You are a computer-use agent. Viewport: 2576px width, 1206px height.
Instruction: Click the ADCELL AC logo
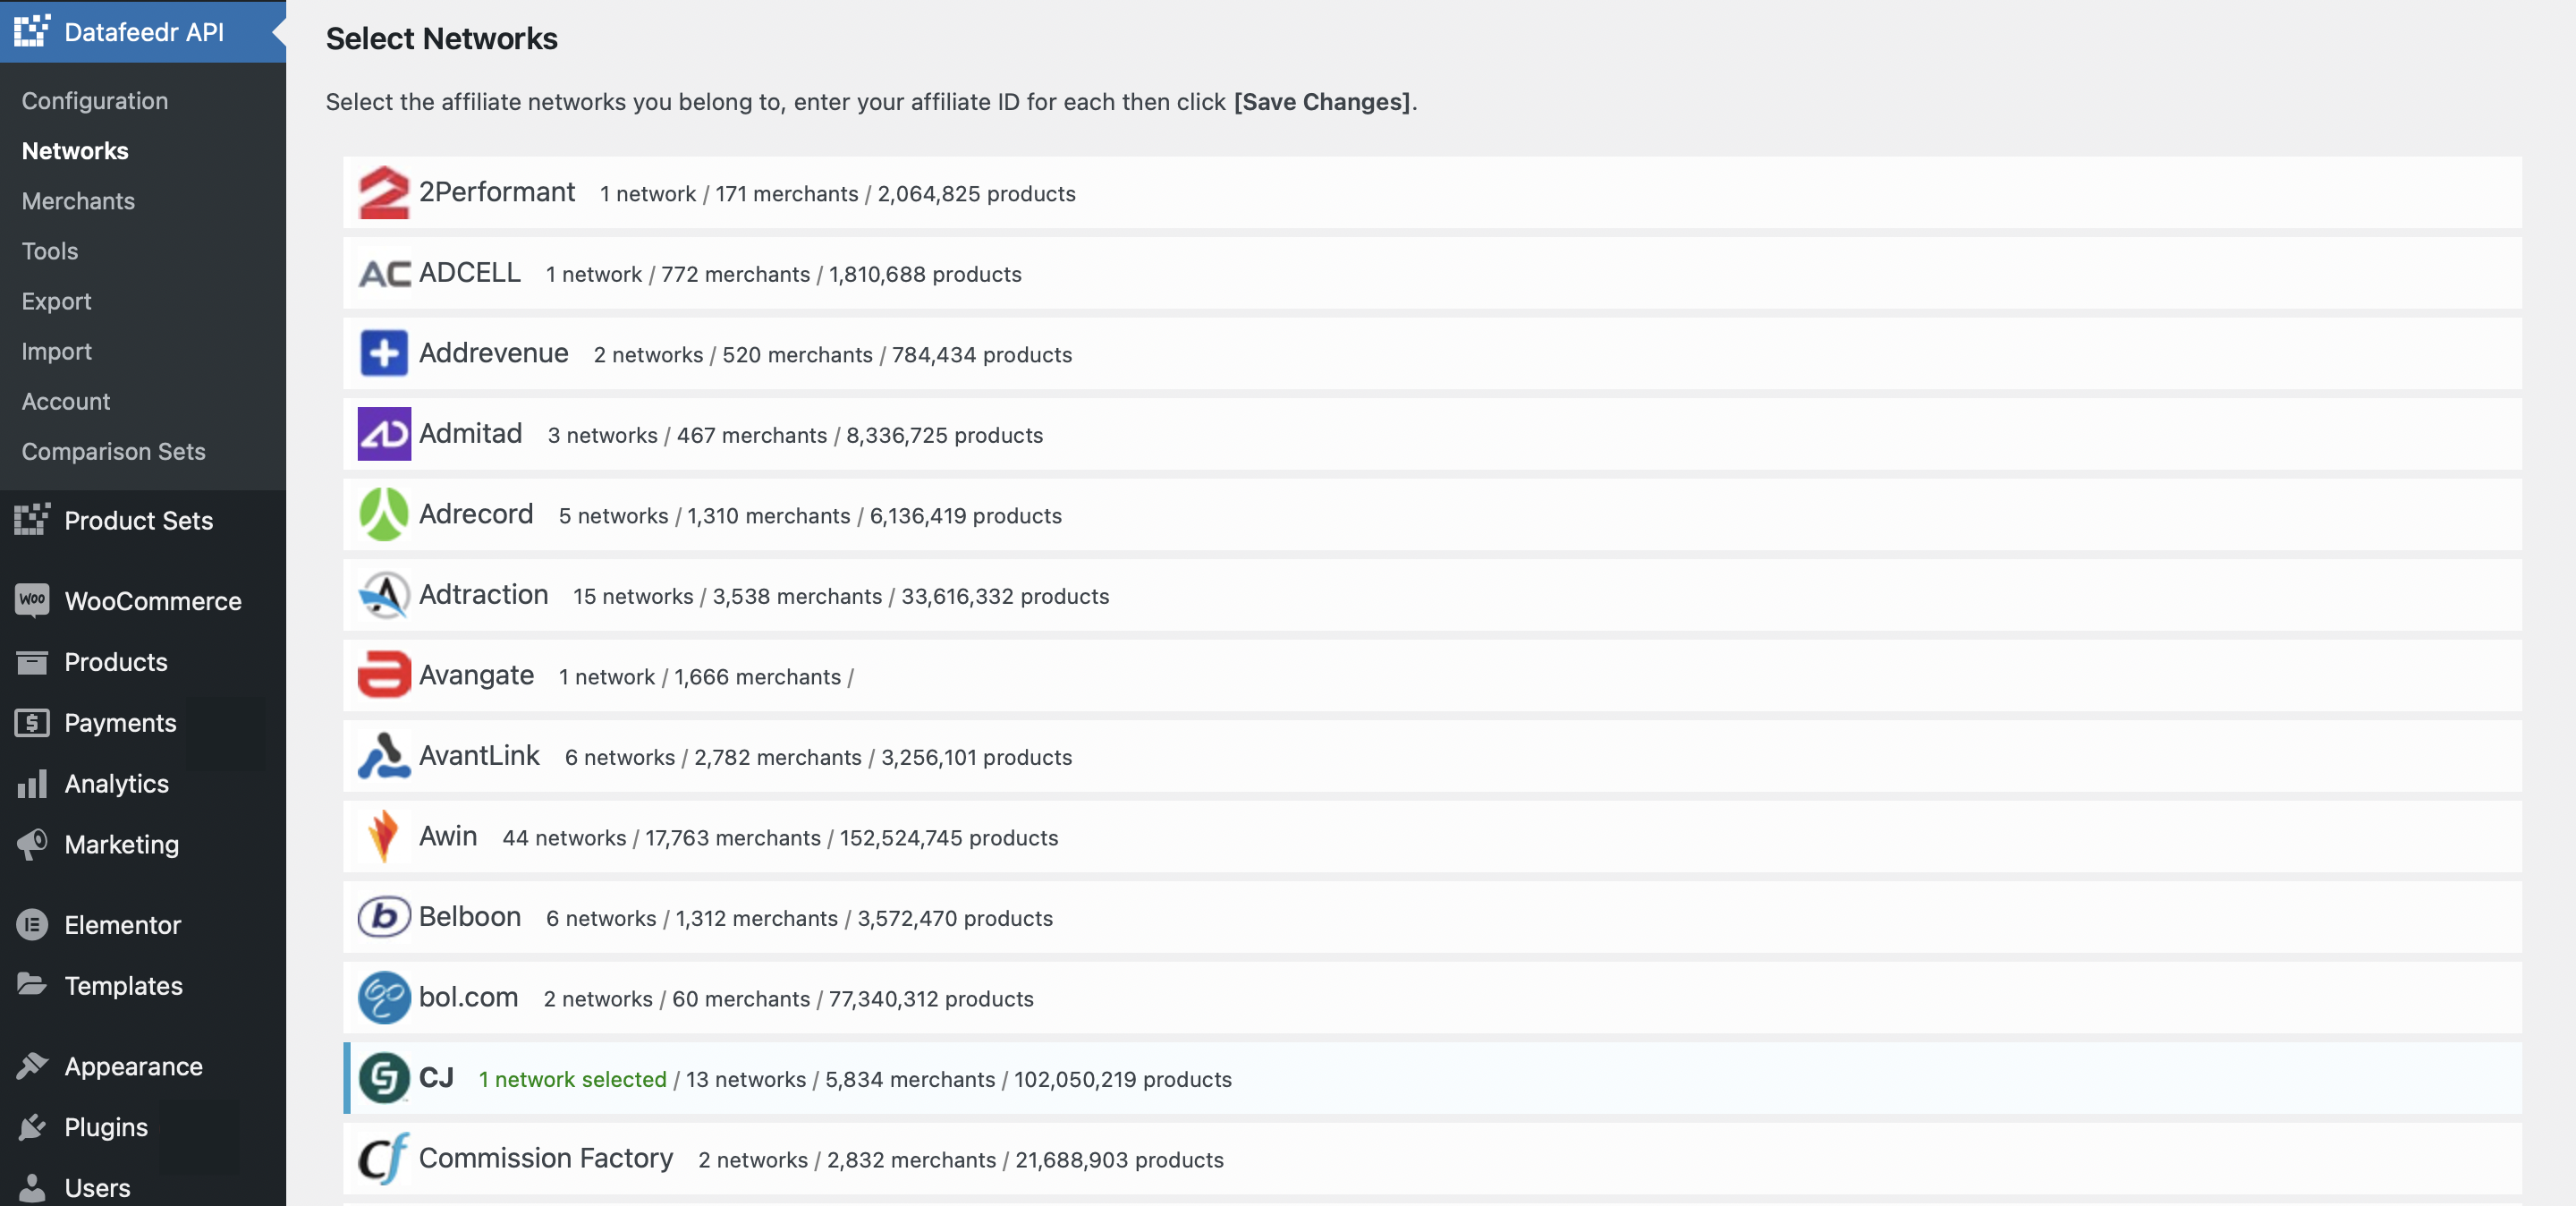pos(384,273)
